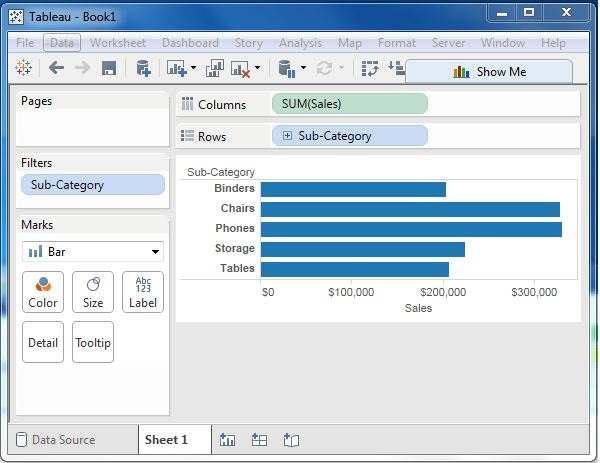Click the Add New Data Source icon
Image resolution: width=600 pixels, height=463 pixels.
click(x=143, y=68)
